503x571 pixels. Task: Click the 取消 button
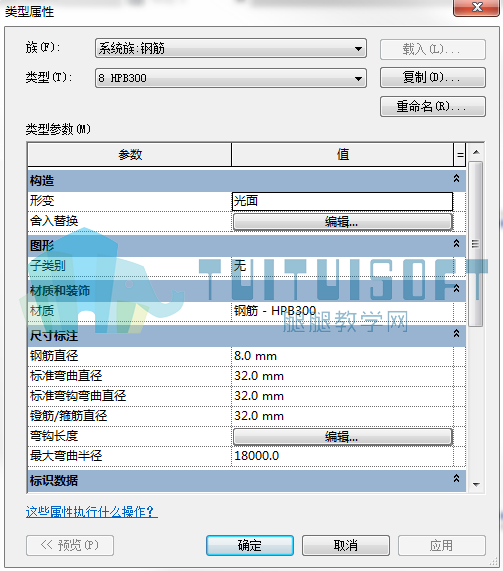346,545
